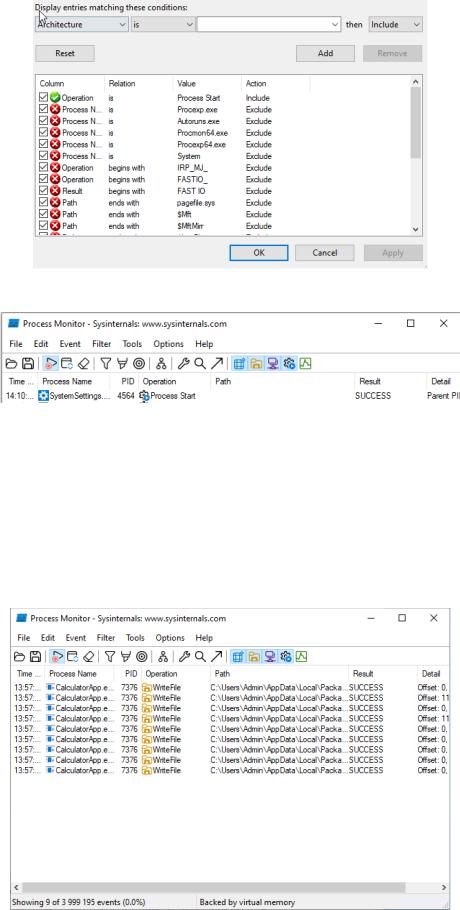Toggle network activity icon in CalculatorApp Process Monitor window
This screenshot has height=910, width=460.
pos(270,656)
